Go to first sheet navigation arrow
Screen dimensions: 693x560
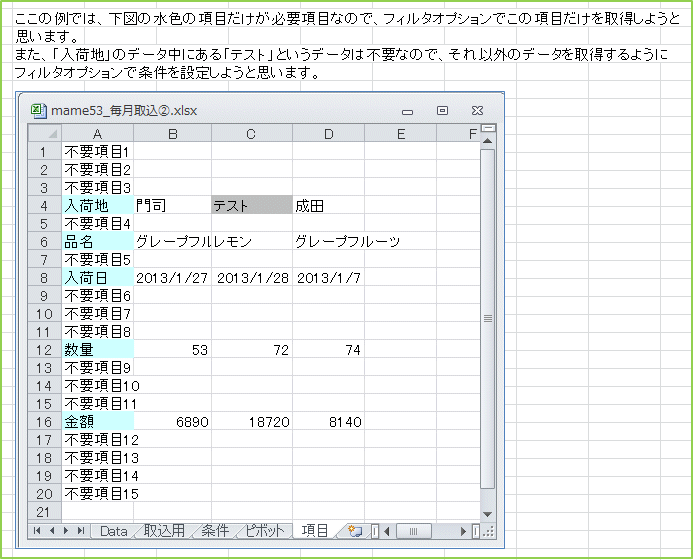pyautogui.click(x=37, y=530)
